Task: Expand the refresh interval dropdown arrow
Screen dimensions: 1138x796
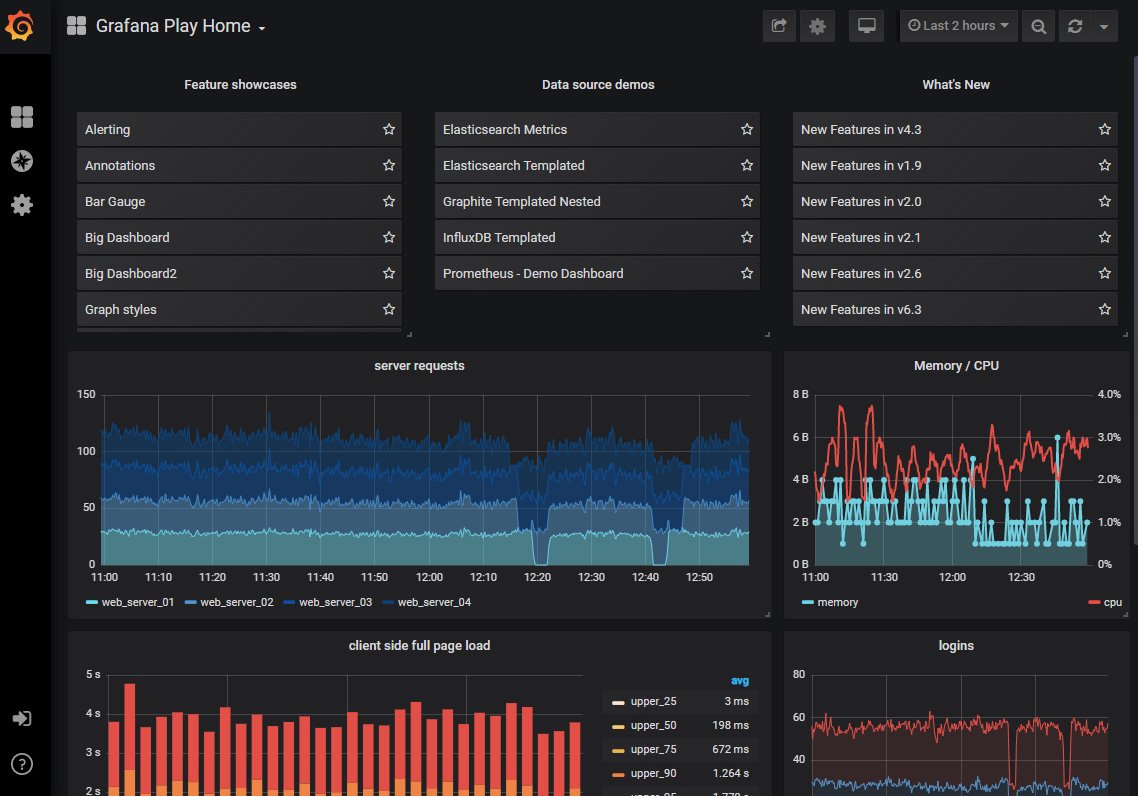Action: point(1104,26)
